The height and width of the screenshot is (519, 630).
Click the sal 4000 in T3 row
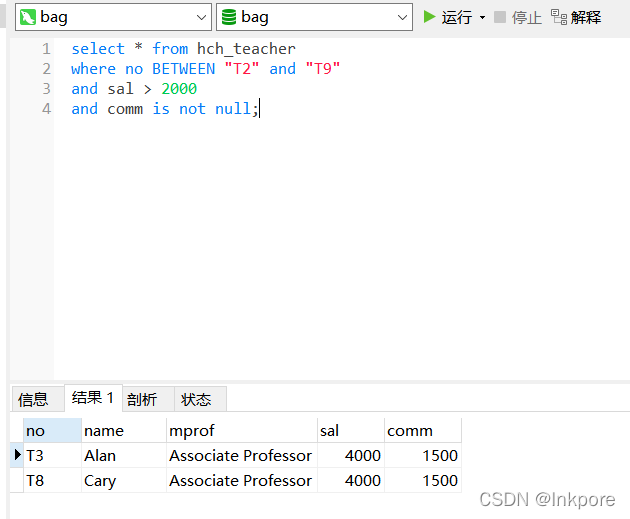click(x=351, y=456)
